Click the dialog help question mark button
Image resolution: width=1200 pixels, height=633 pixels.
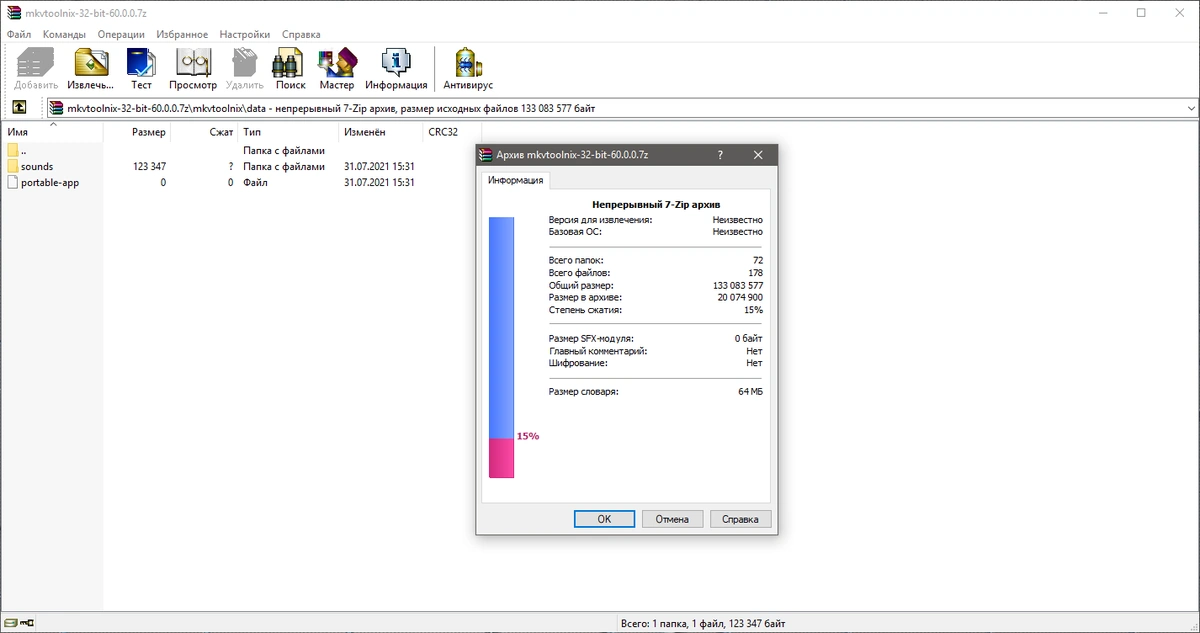click(x=720, y=155)
